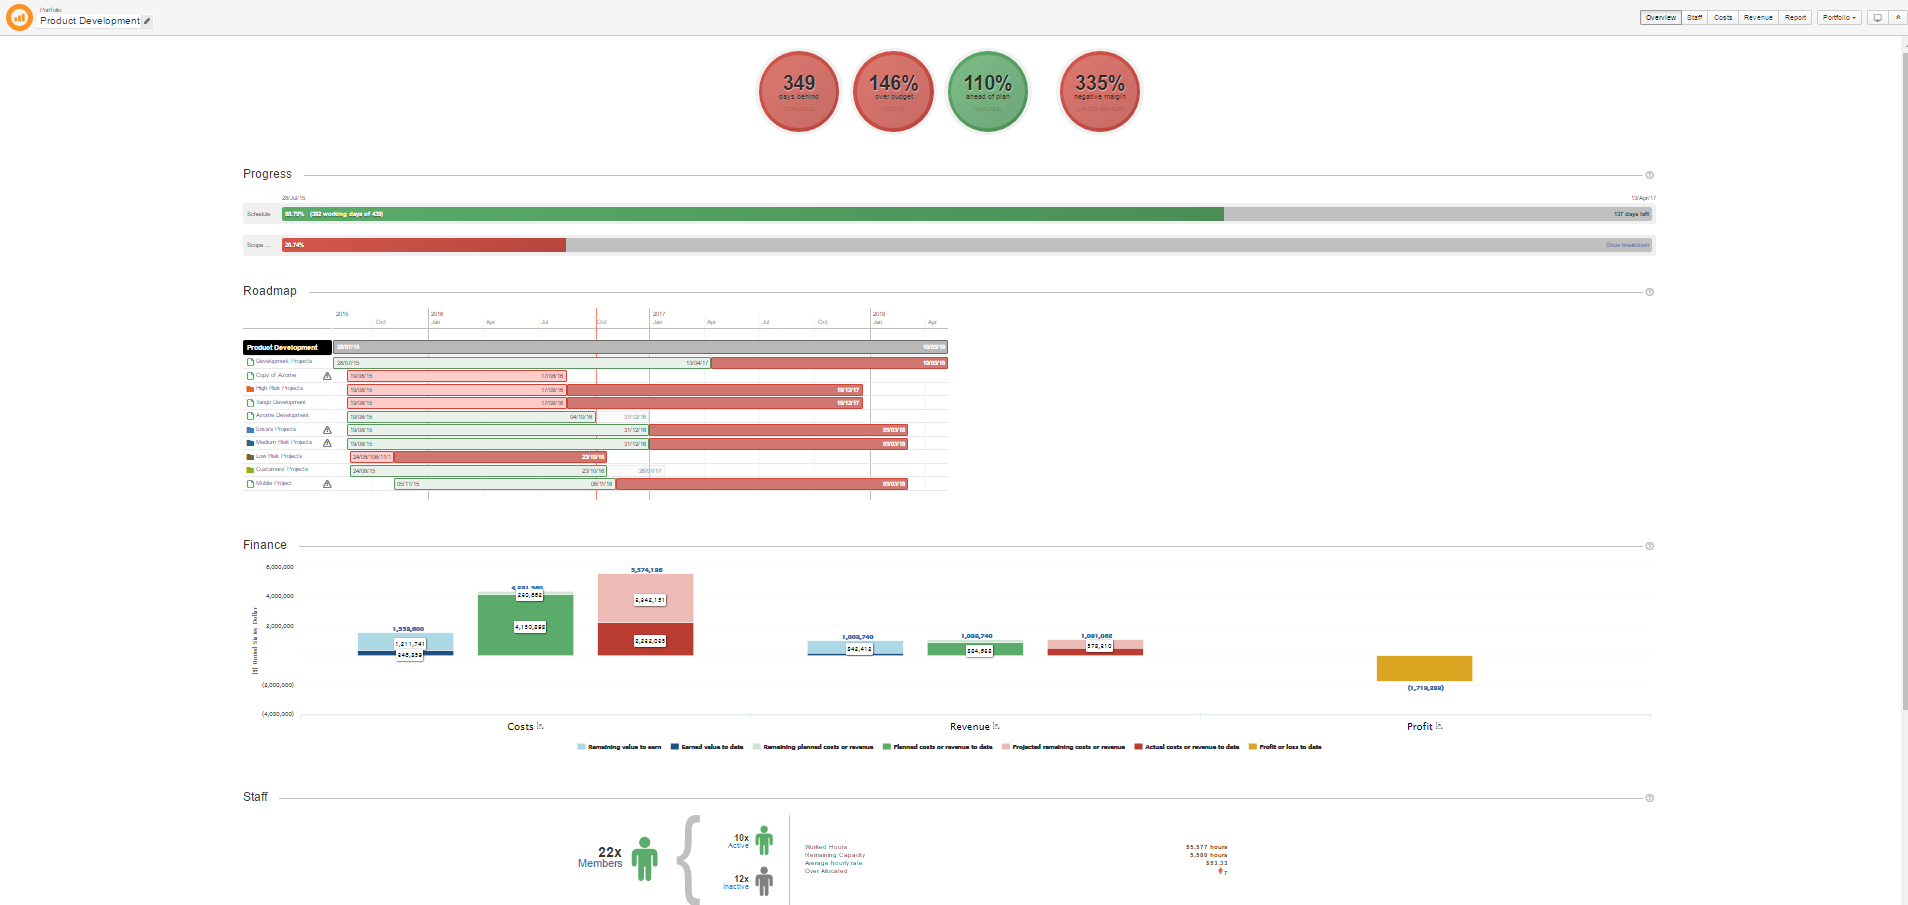Image resolution: width=1908 pixels, height=905 pixels.
Task: Click the pencil icon beside Product Development title
Action: point(147,21)
